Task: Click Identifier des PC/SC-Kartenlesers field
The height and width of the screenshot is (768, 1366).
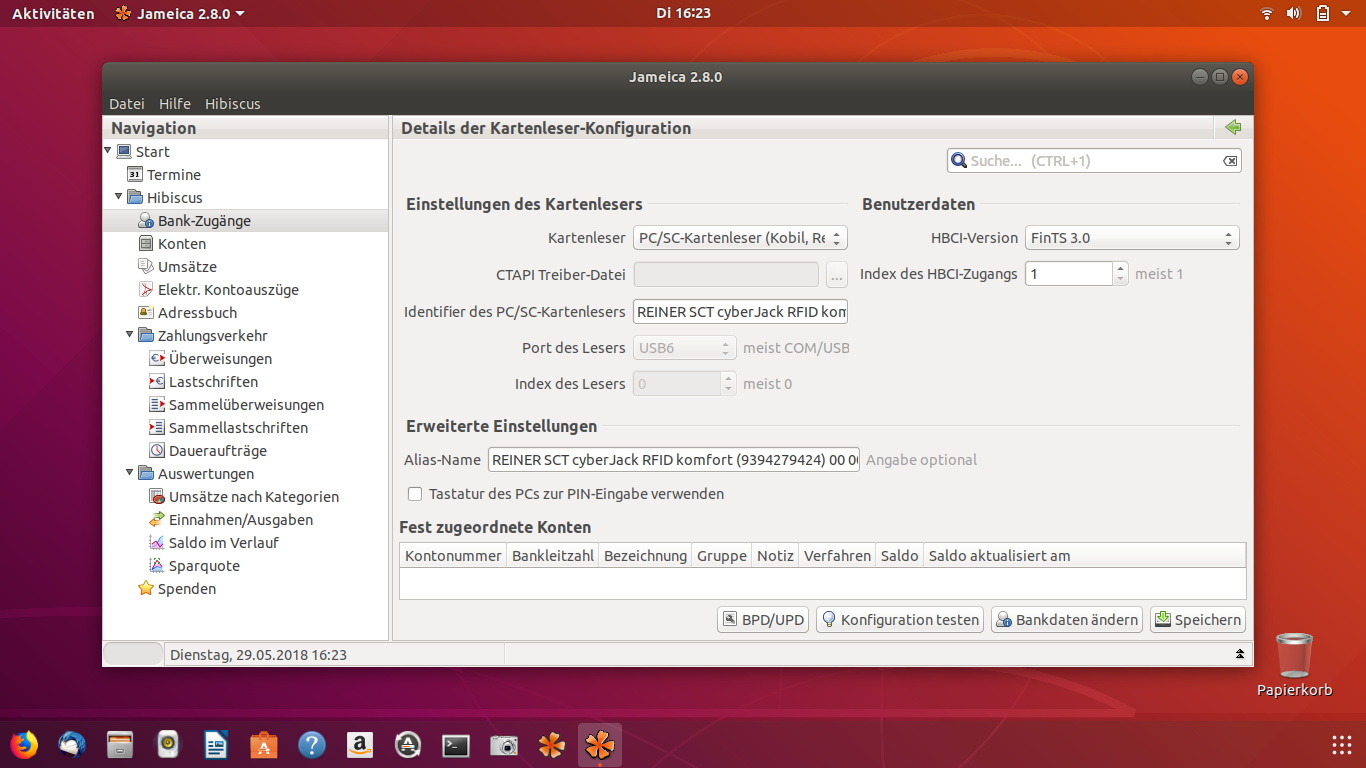Action: tap(741, 312)
